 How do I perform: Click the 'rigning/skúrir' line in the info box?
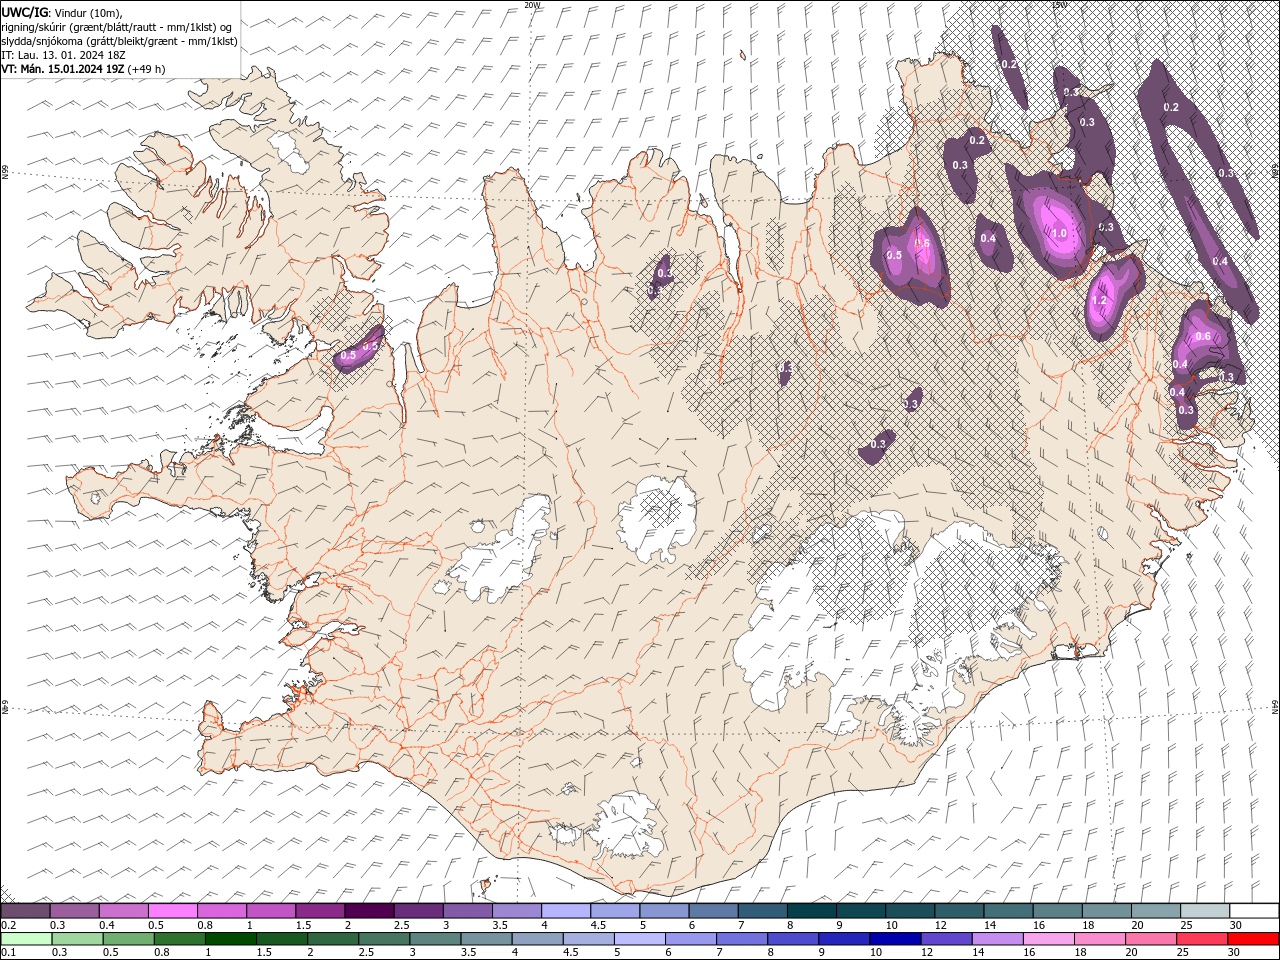click(x=116, y=27)
